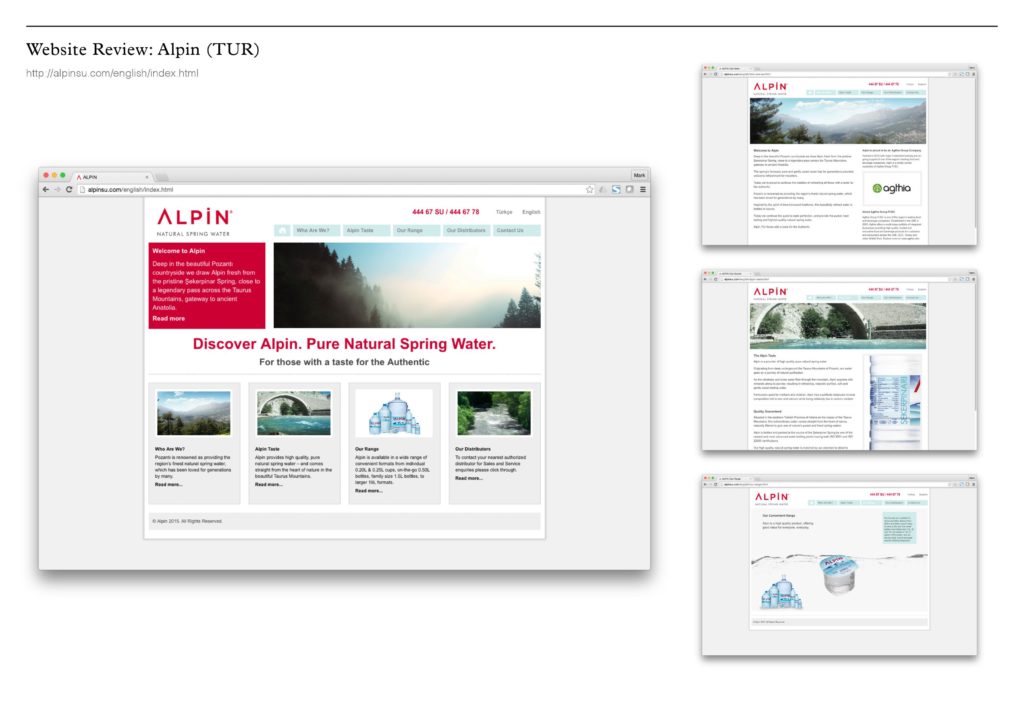Viewport: 1024px width, 709px height.
Task: Click Read more under Our Distributors card
Action: (x=469, y=479)
